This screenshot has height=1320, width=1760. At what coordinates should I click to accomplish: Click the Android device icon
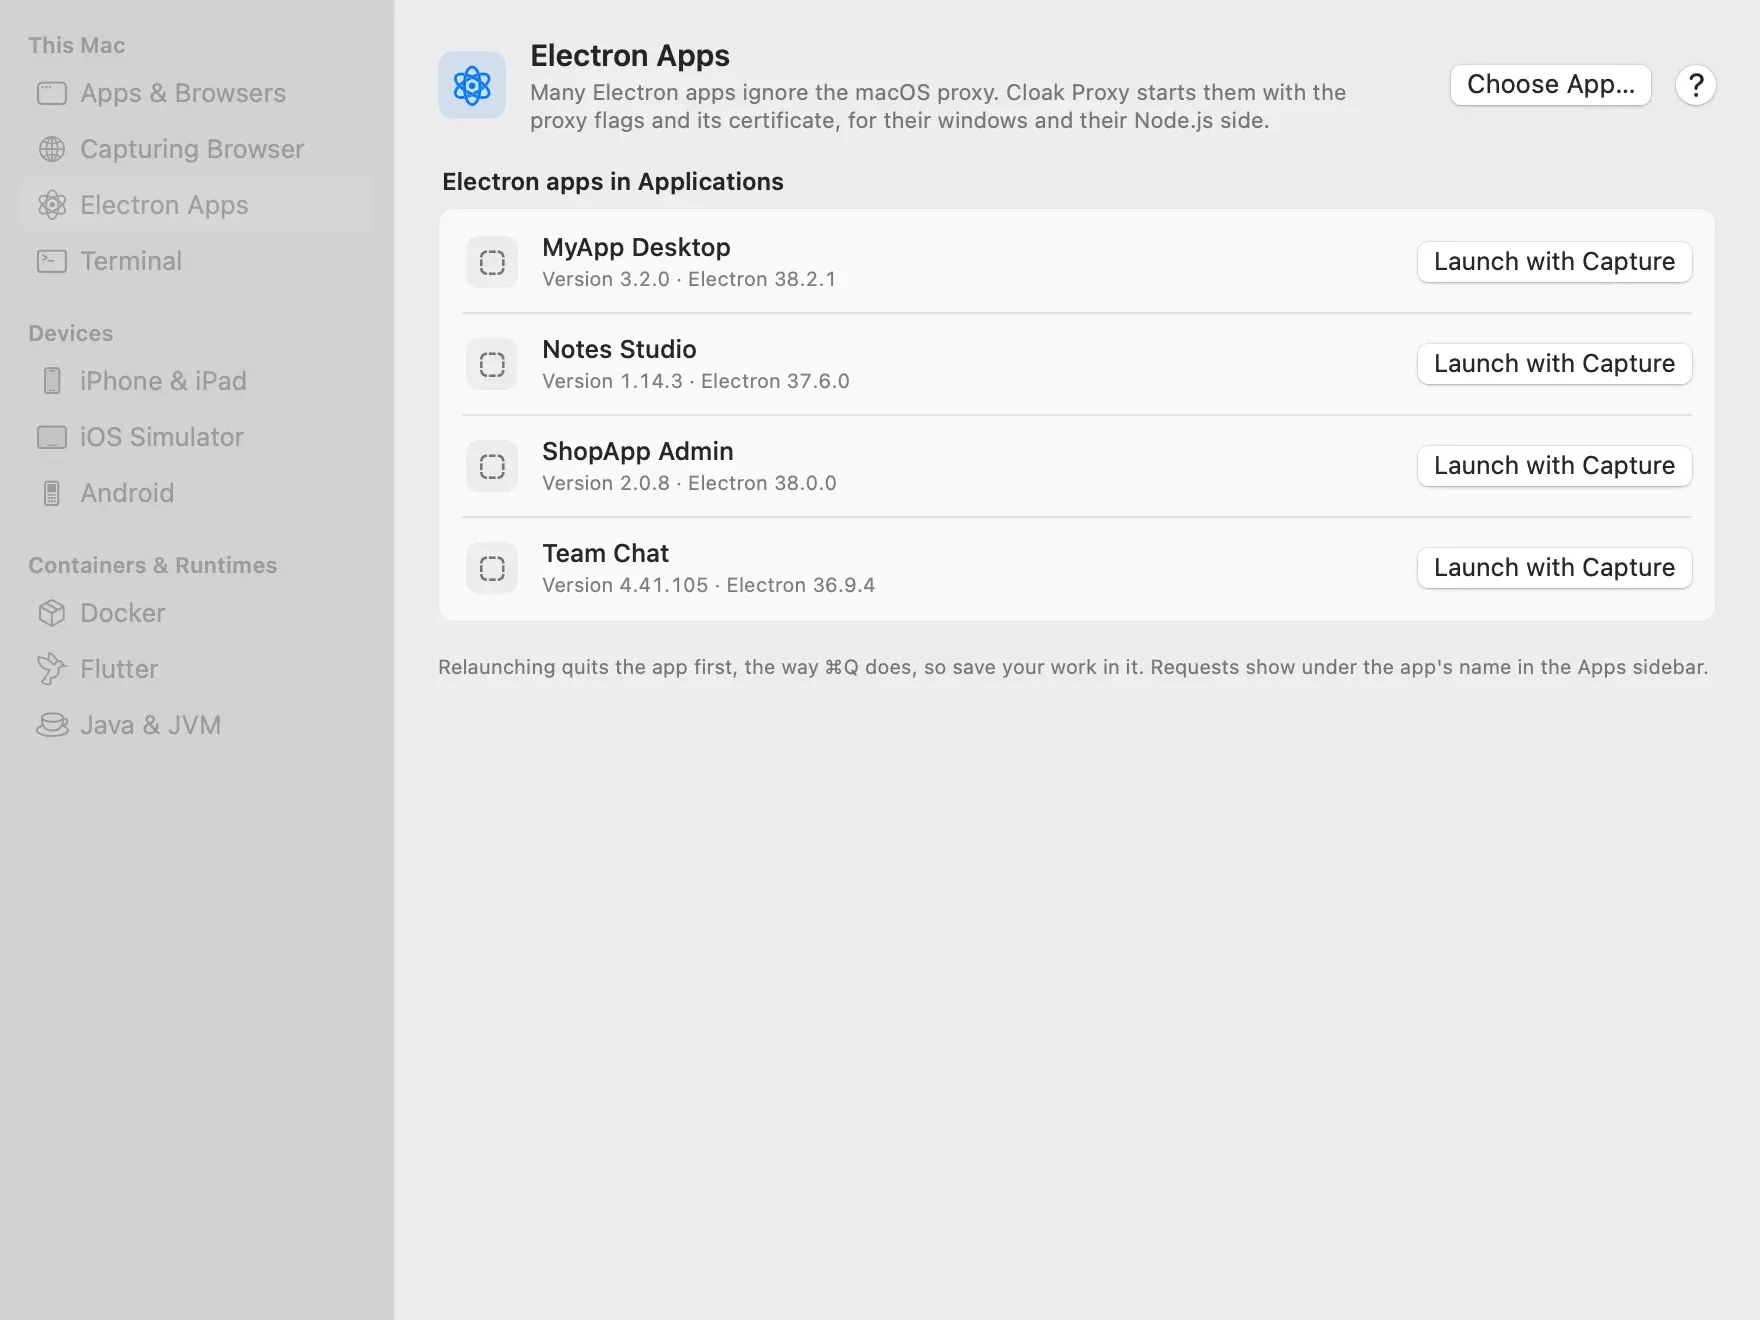(x=52, y=493)
